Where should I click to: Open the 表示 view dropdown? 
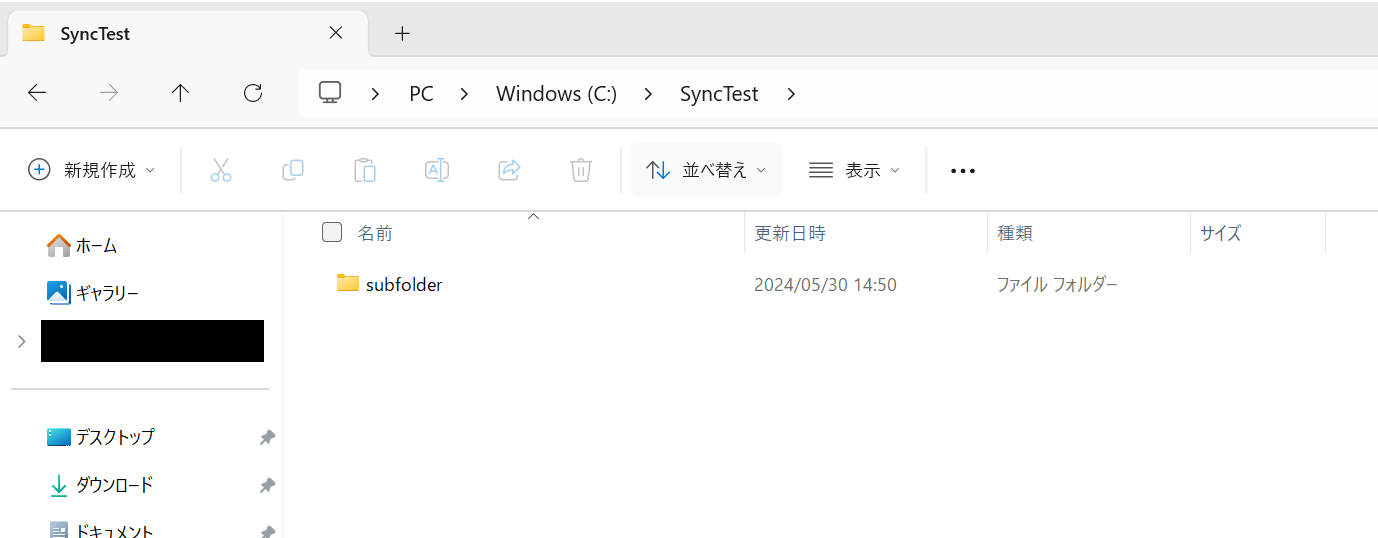pos(854,170)
